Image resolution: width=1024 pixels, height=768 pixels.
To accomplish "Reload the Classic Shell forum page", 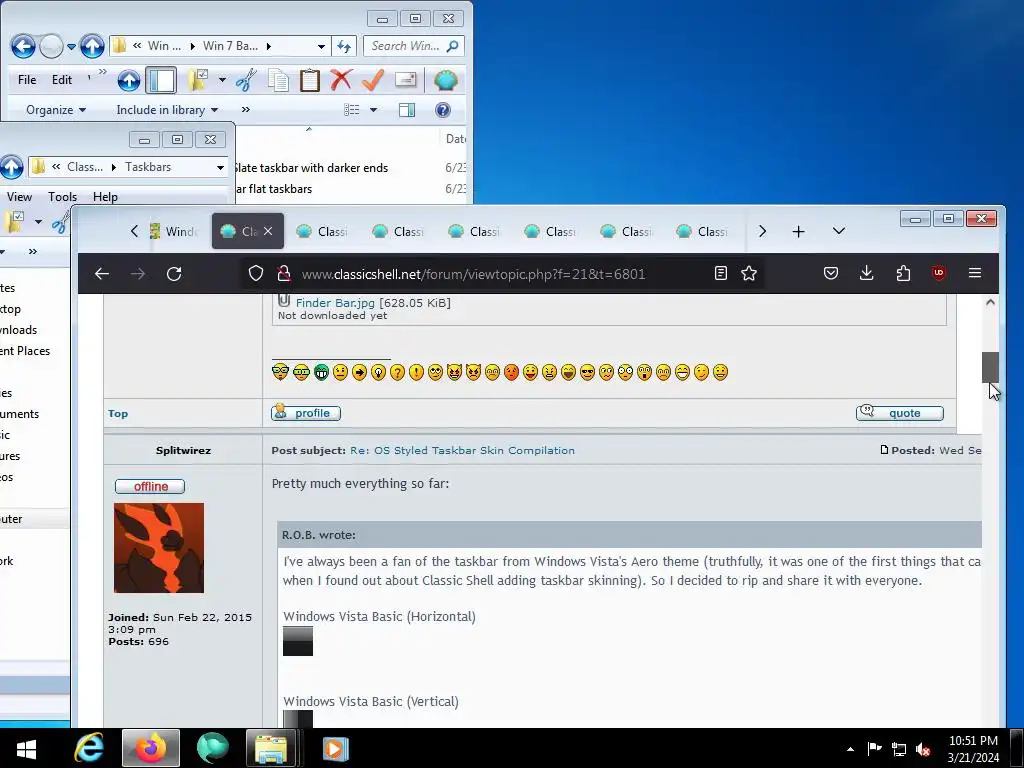I will coord(174,274).
